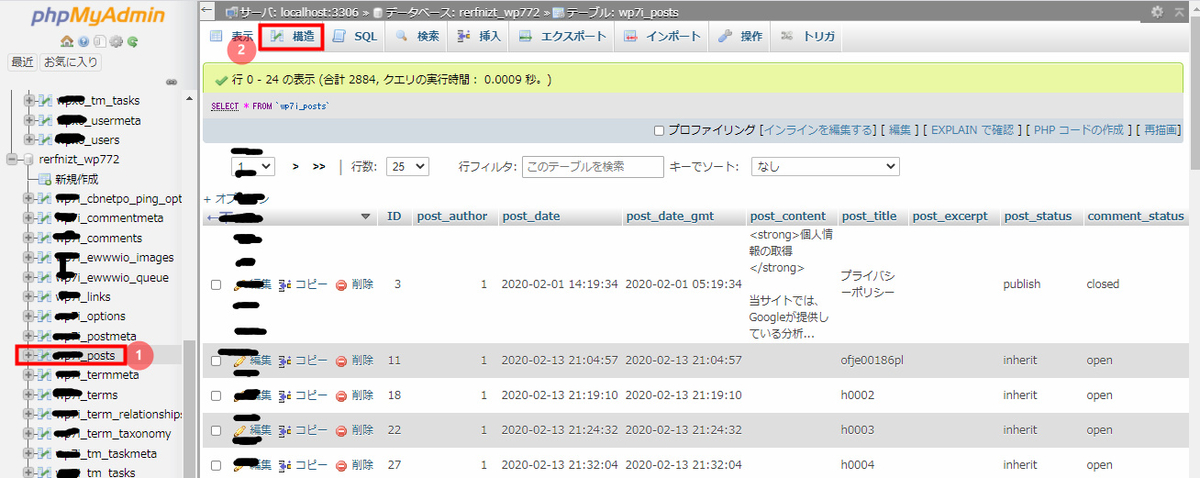Click delete icon in row ID 22
1200x478 pixels.
(341, 431)
